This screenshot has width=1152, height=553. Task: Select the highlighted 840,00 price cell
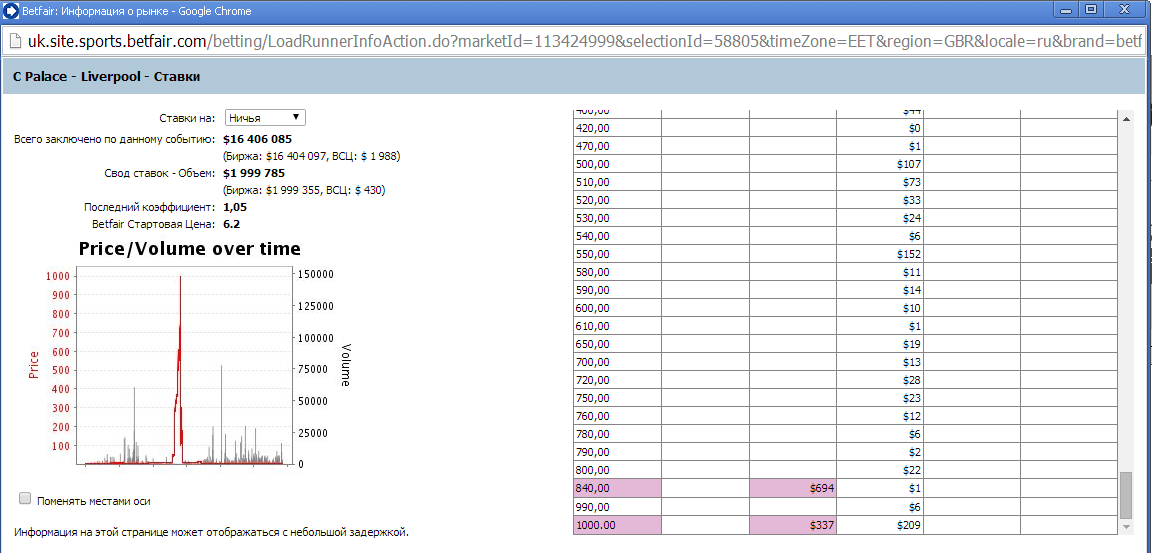pyautogui.click(x=617, y=488)
